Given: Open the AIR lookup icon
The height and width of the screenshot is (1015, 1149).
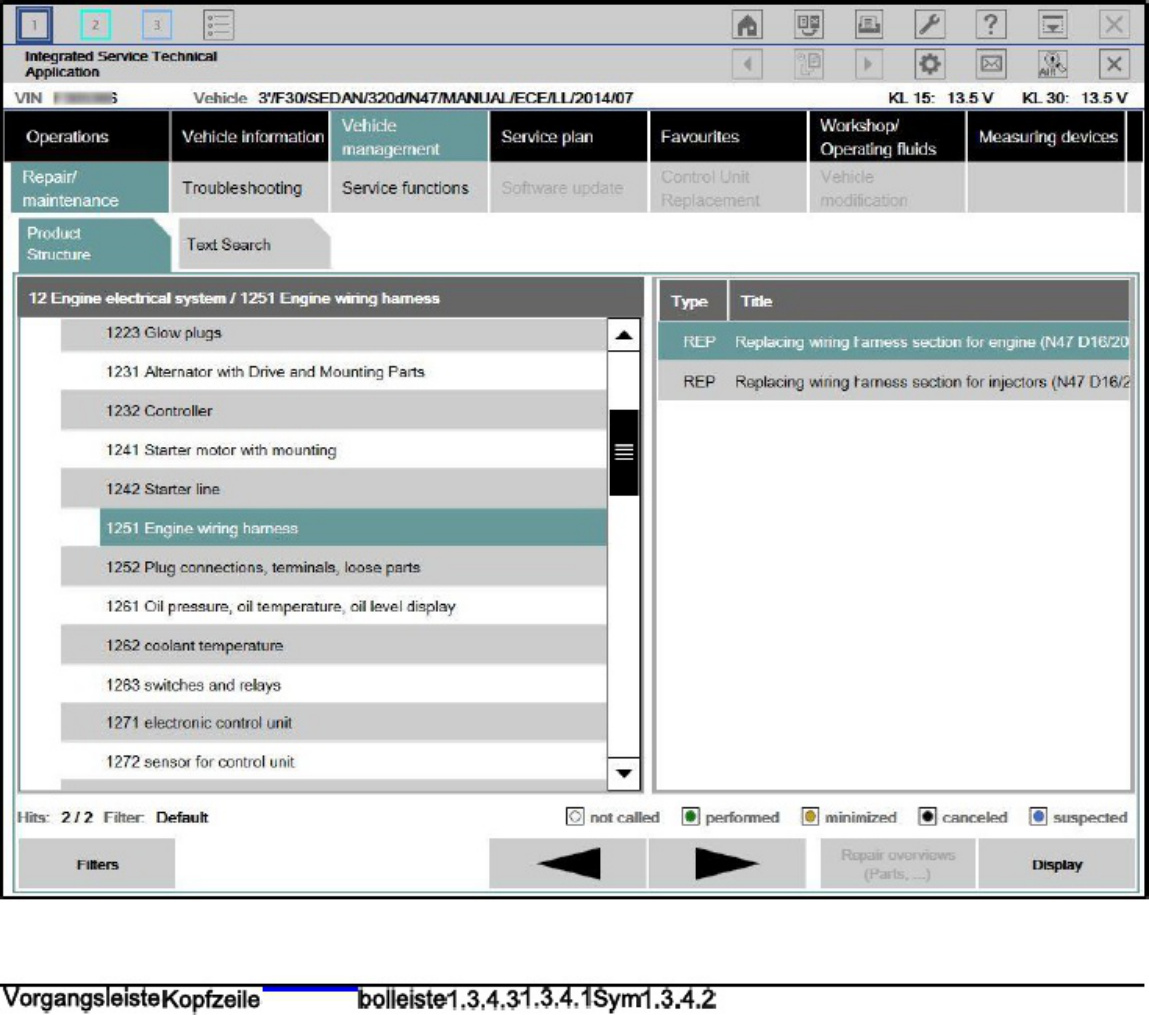Looking at the screenshot, I should pos(1052,64).
